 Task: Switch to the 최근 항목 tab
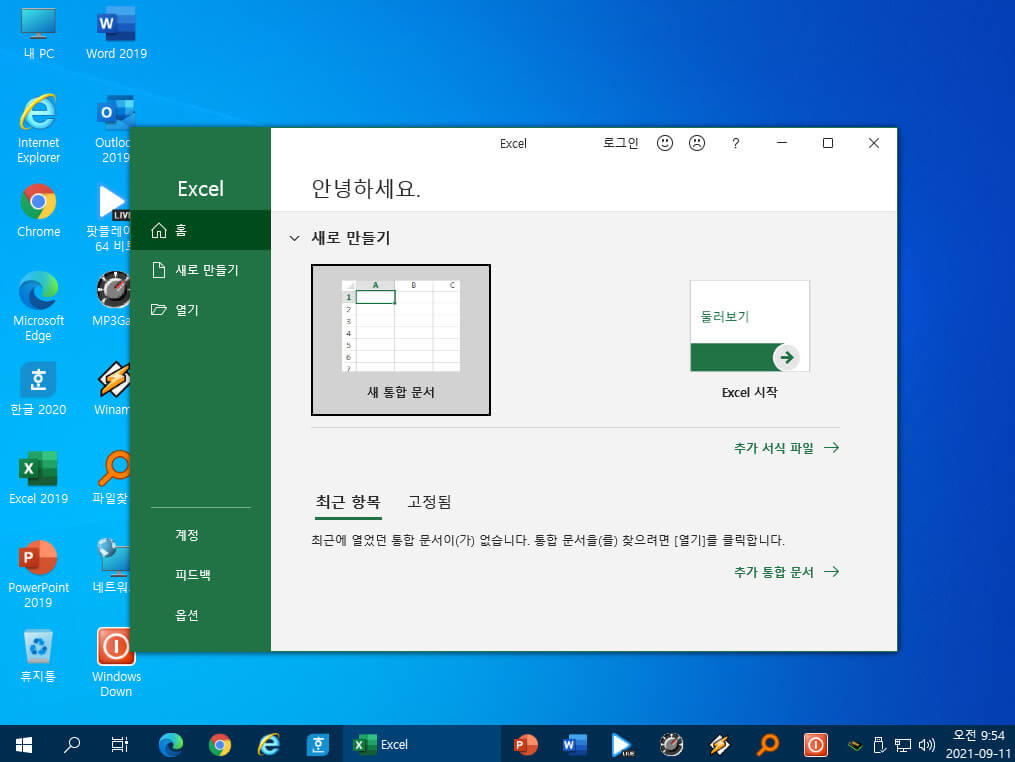348,502
